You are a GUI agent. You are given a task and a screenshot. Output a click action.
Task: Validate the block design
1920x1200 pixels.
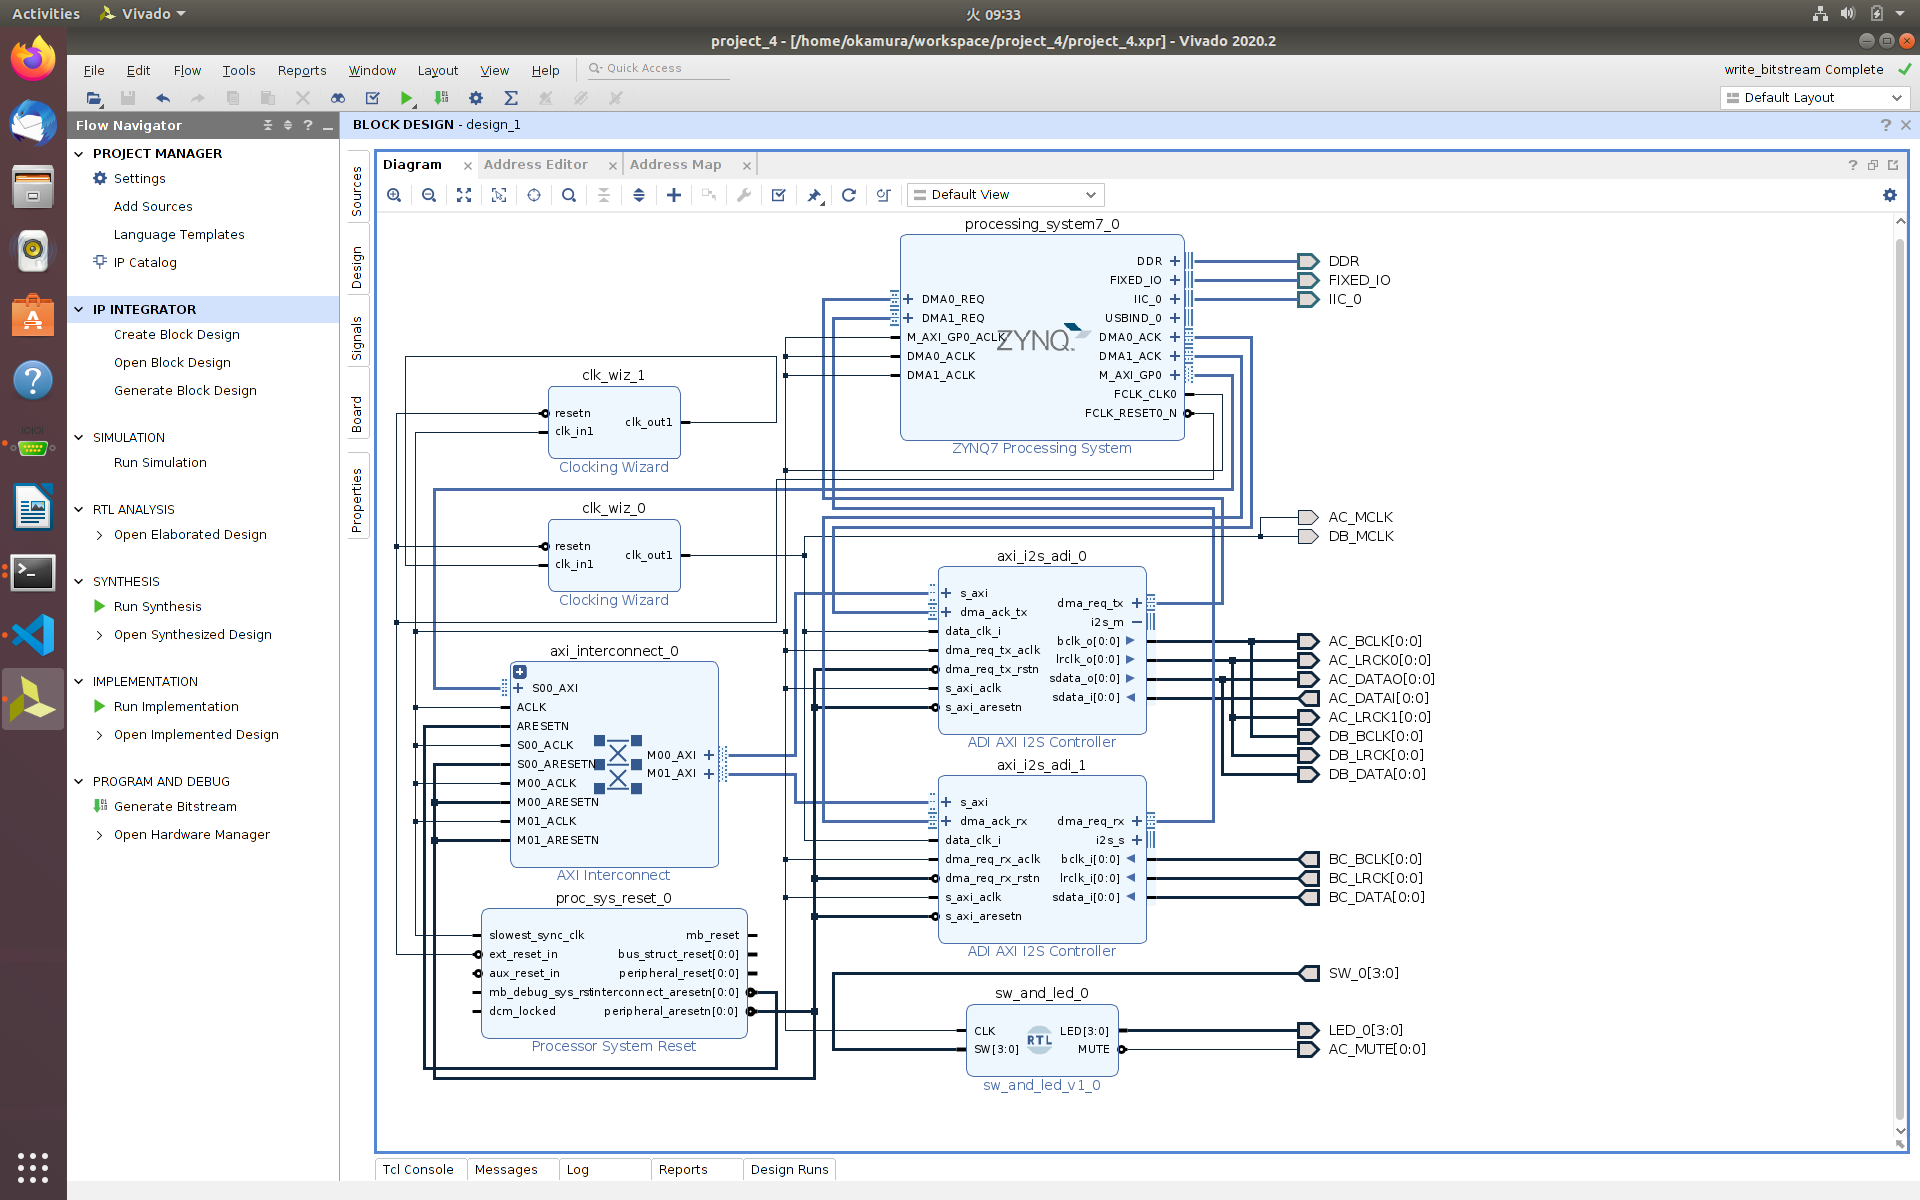click(779, 195)
